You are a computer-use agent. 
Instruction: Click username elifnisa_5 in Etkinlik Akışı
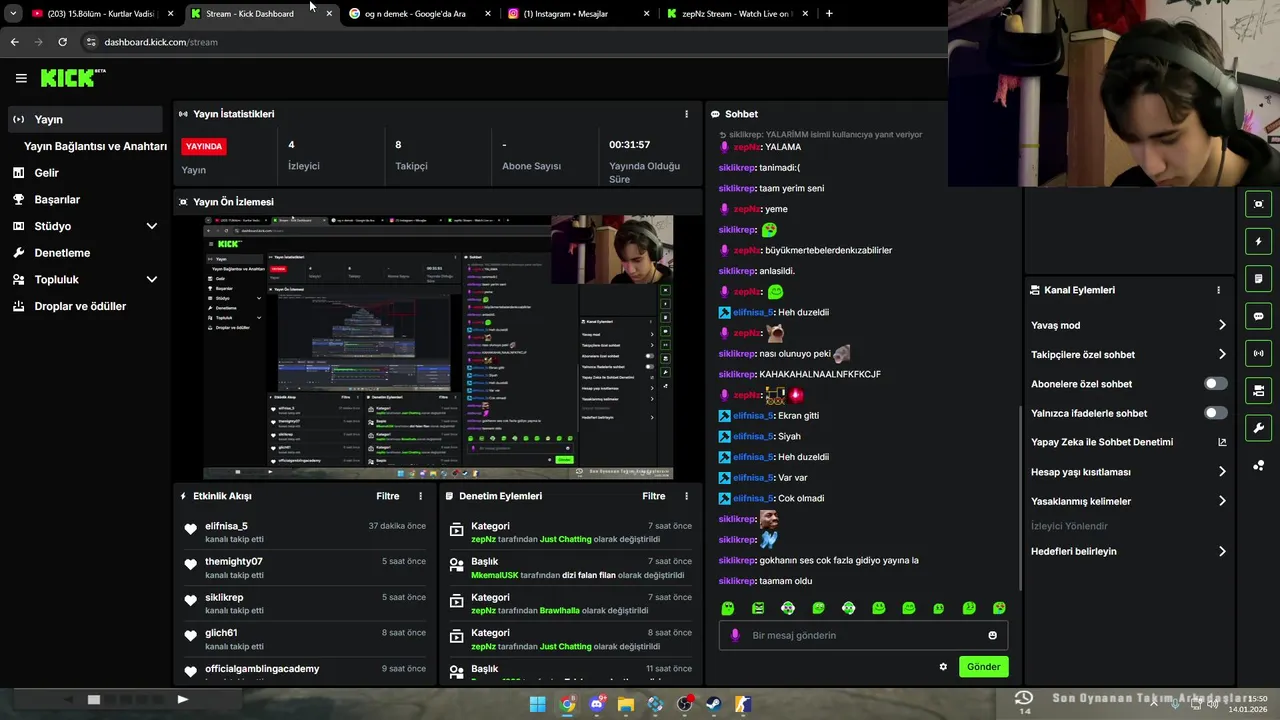[x=226, y=526]
